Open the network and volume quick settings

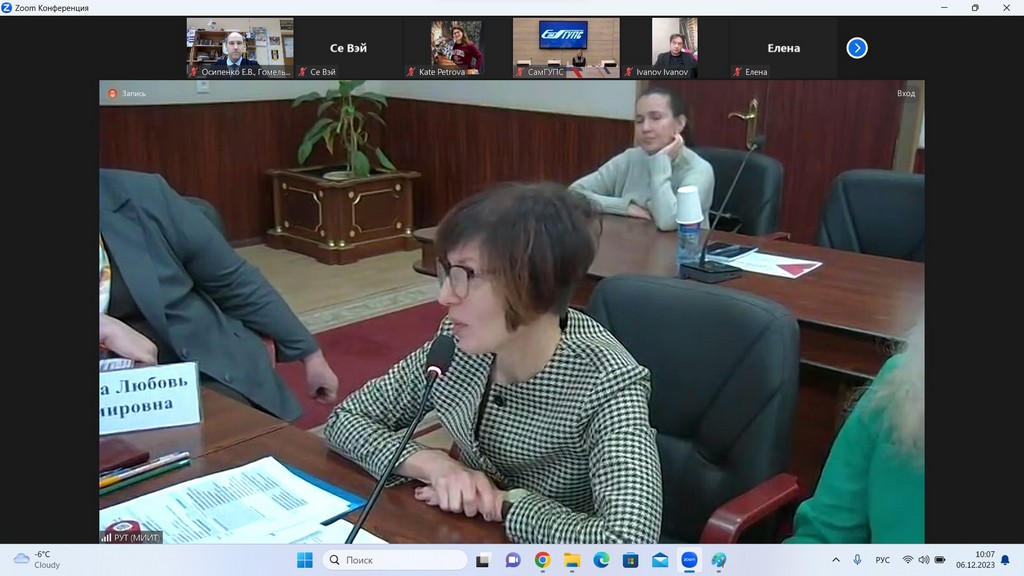[924, 560]
